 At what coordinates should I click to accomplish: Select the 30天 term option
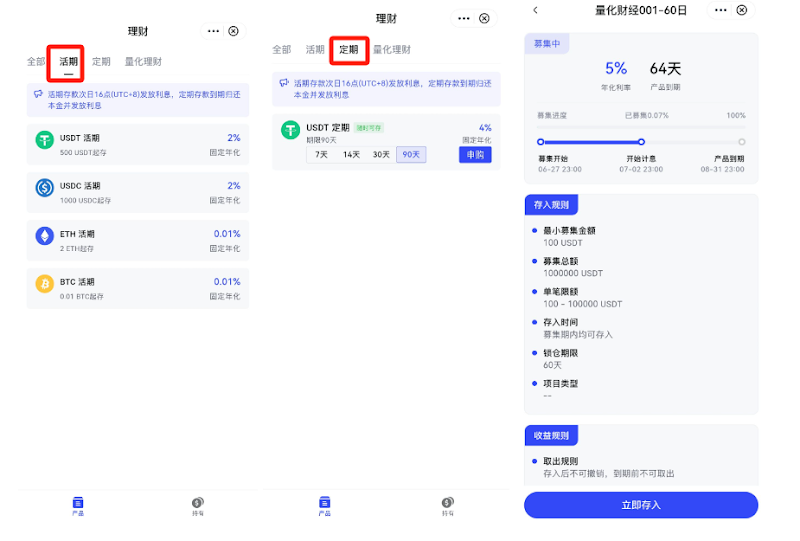pos(381,154)
